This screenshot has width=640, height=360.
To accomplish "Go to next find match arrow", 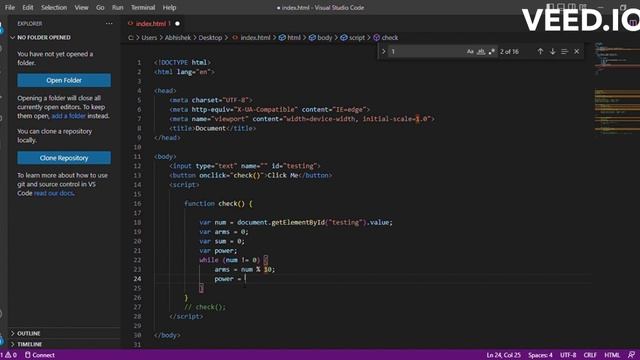I will tap(552, 51).
